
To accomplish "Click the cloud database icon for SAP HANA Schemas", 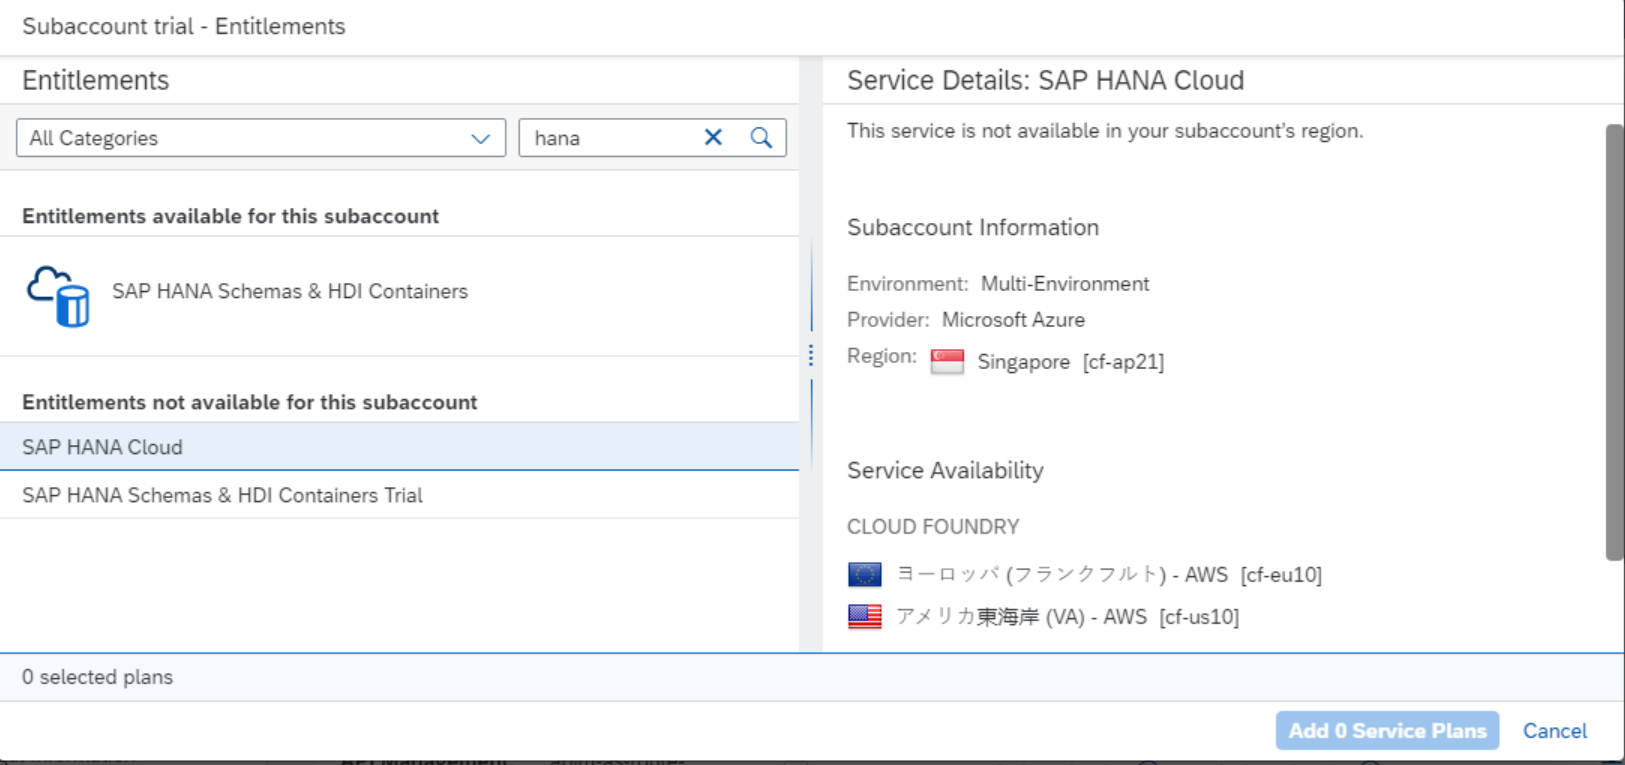I will pos(58,296).
